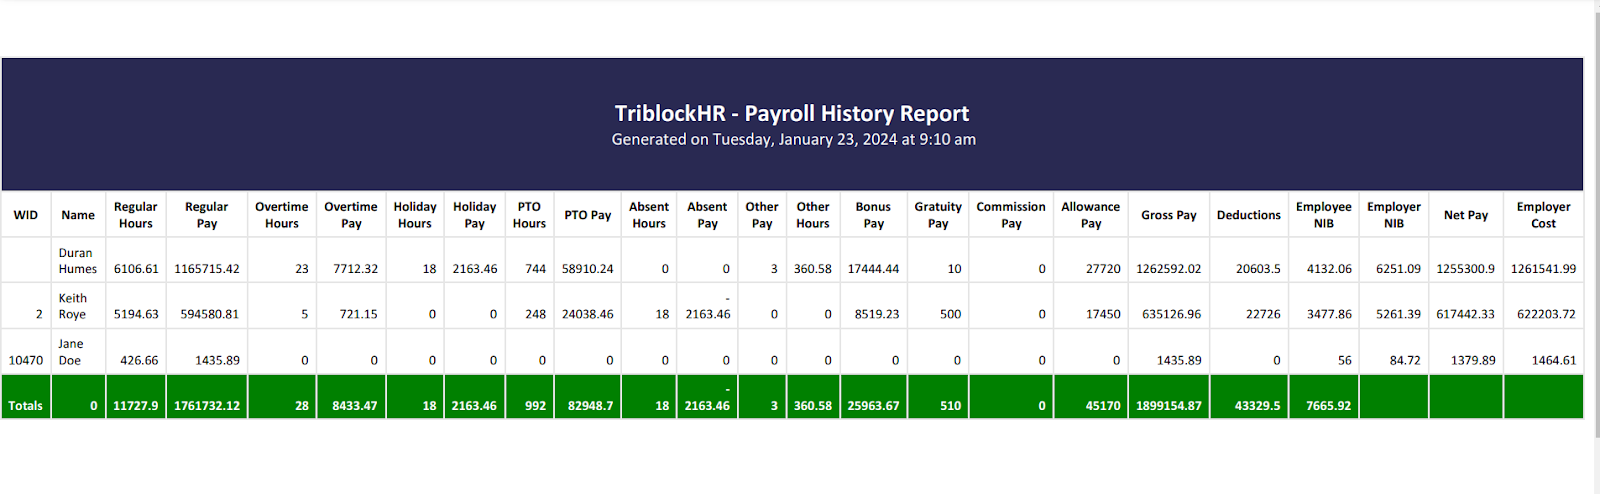Click the TriblockHR - Payroll History Report title
Viewport: 1600px width, 494px height.
point(792,113)
